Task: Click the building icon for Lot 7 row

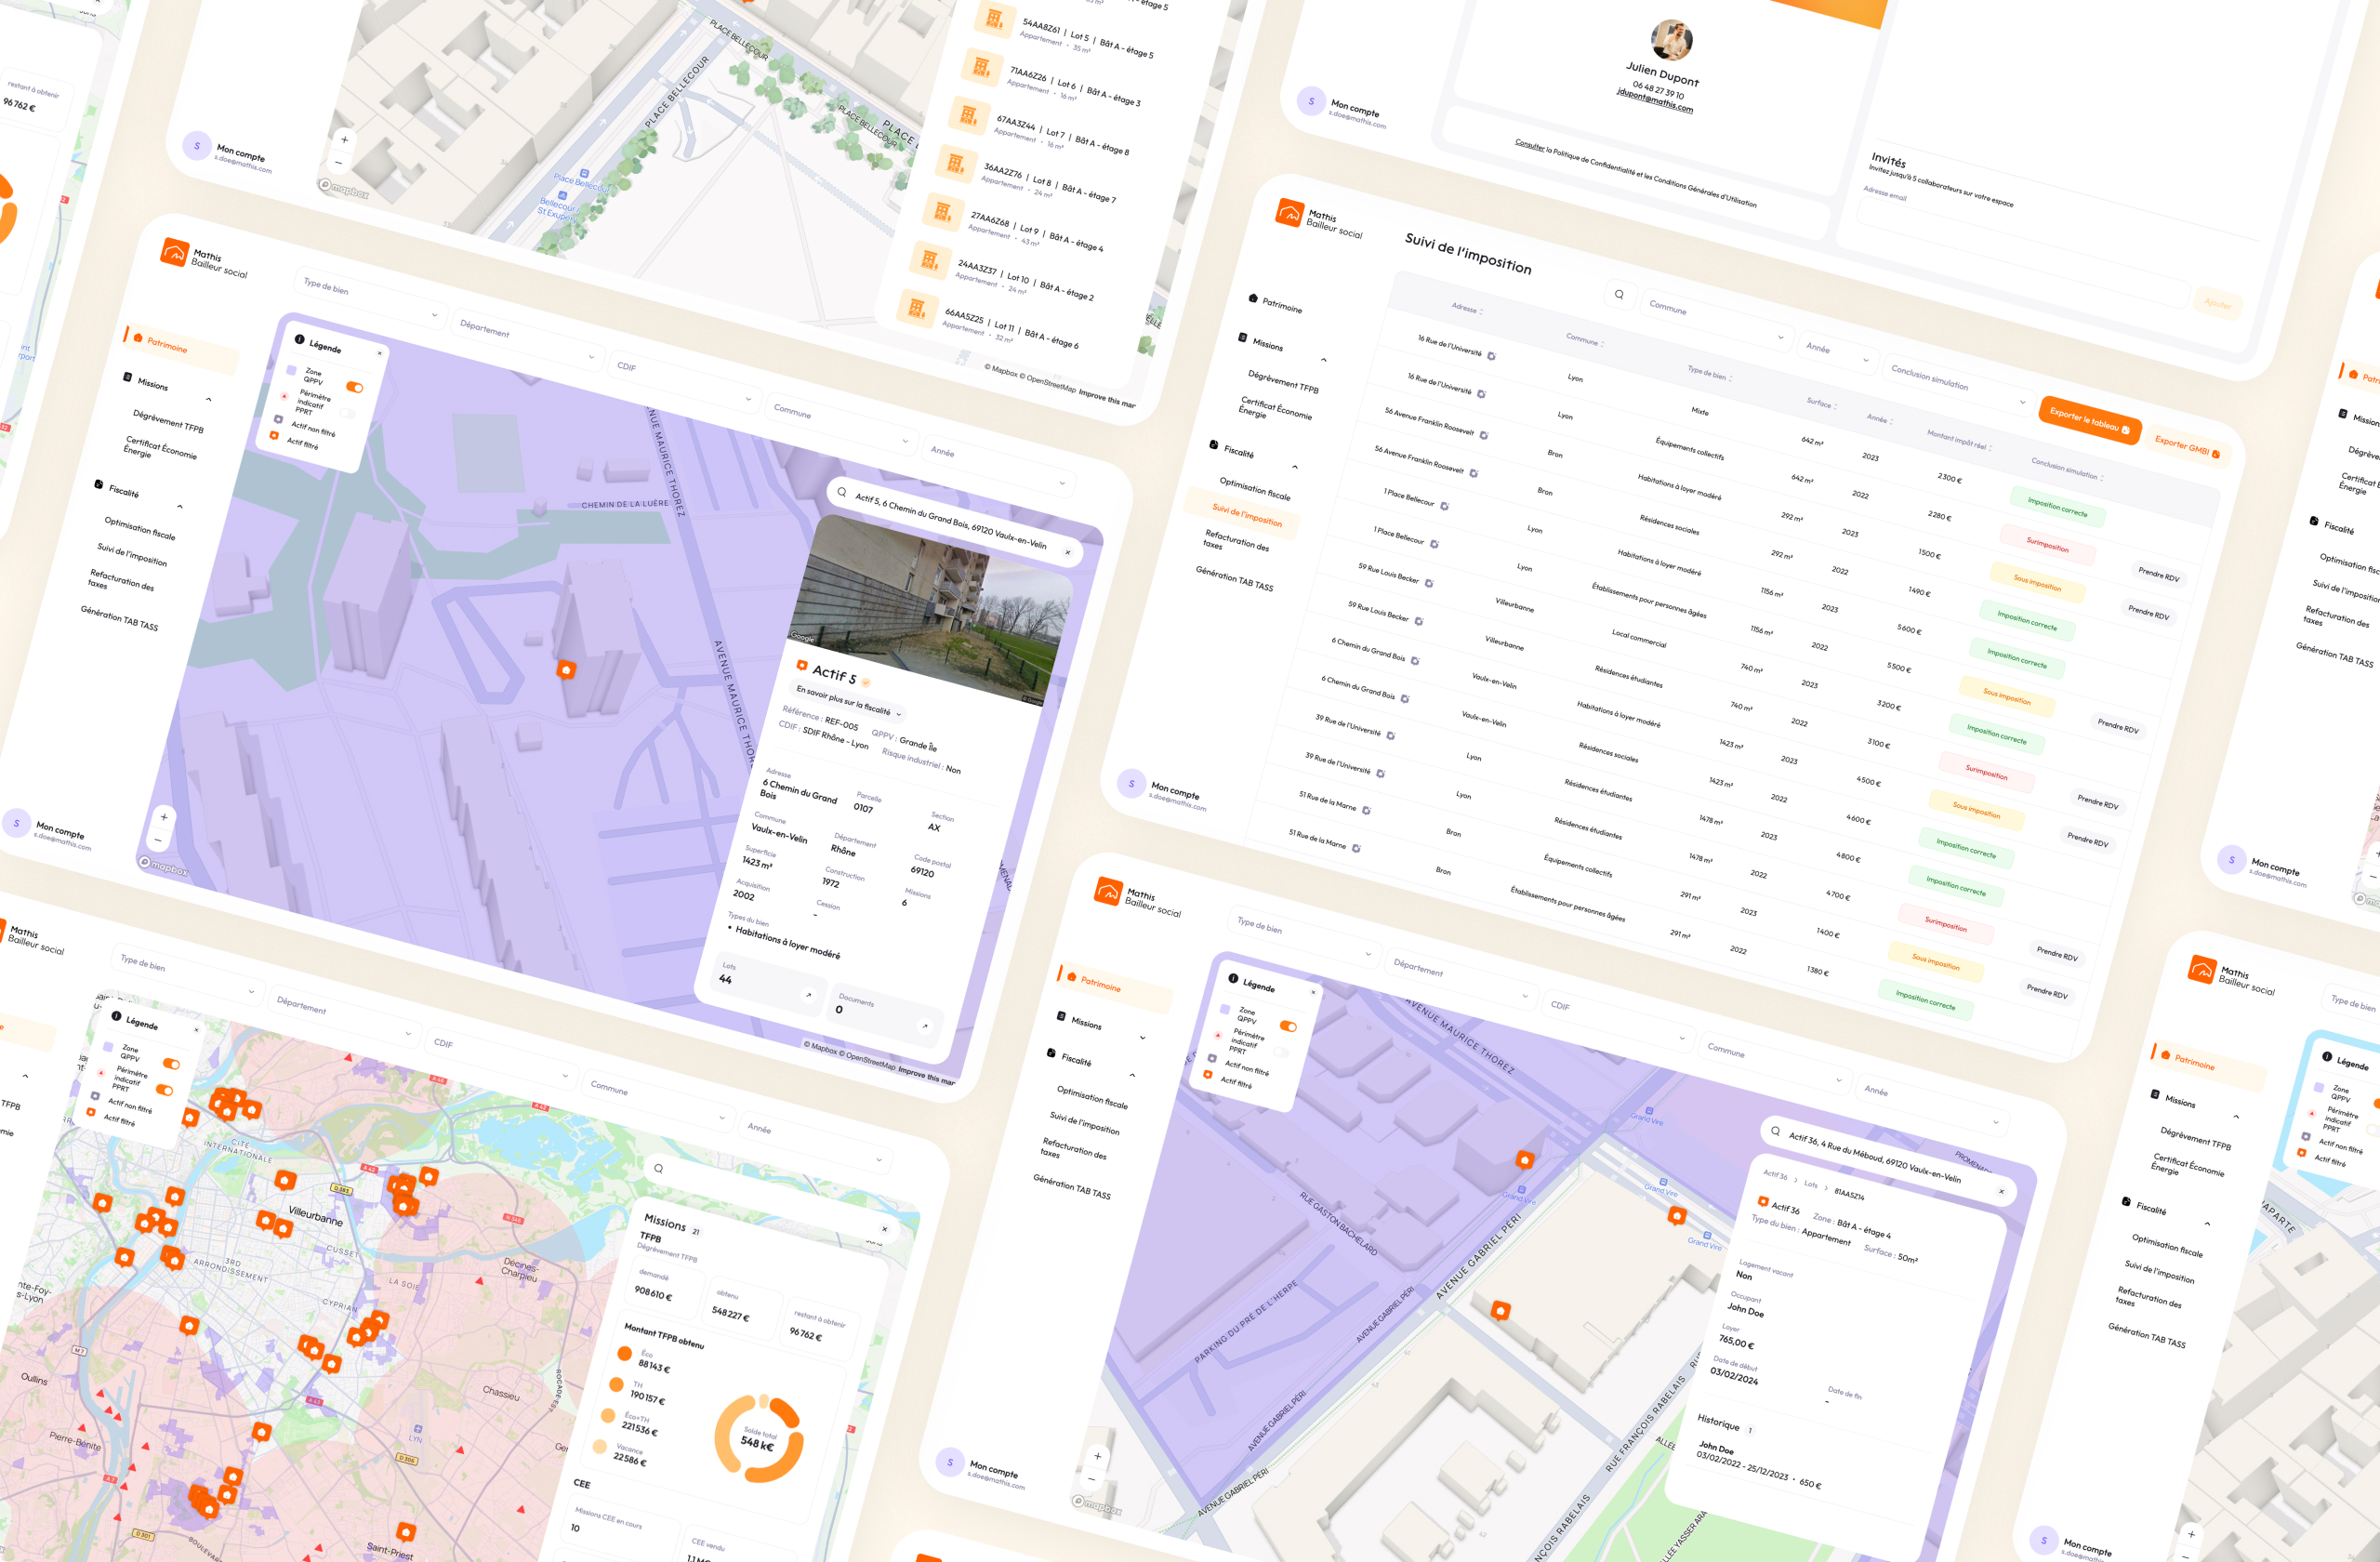Action: (968, 115)
